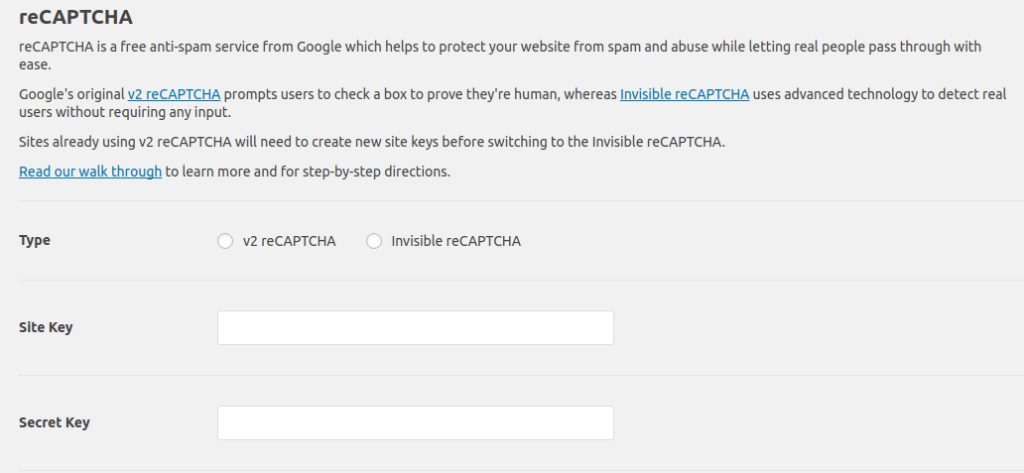Click the v2 reCAPTCHA radio label text
Screen dimensions: 1024x473
click(x=289, y=241)
